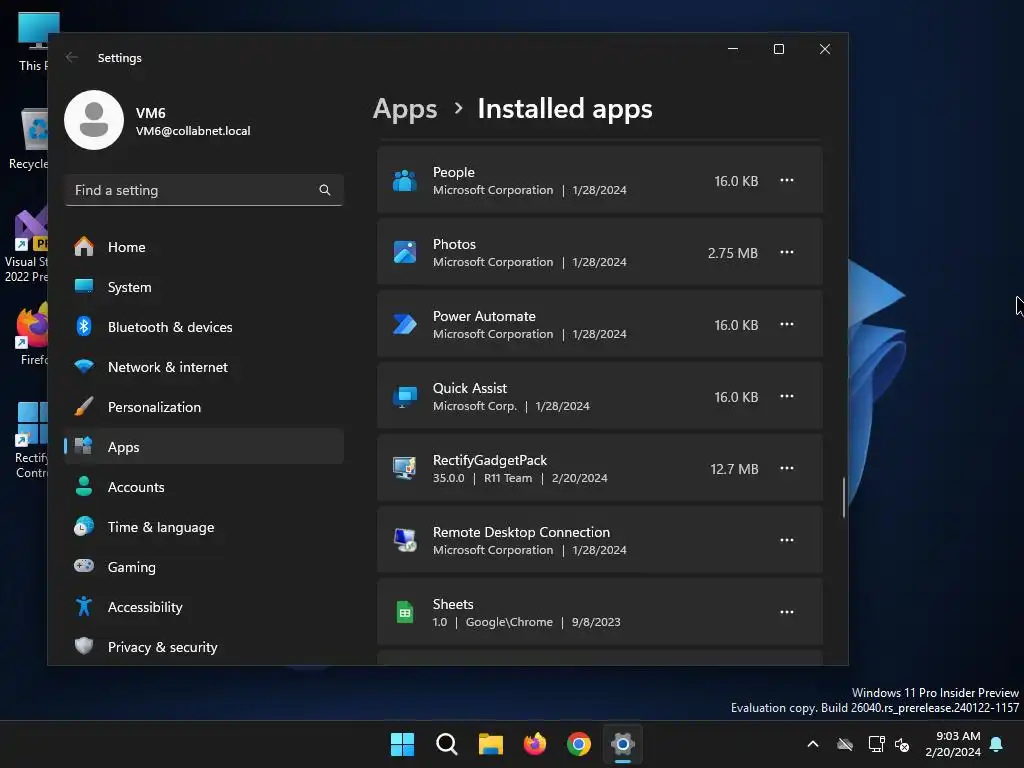Click the network display tray icon

[876, 744]
